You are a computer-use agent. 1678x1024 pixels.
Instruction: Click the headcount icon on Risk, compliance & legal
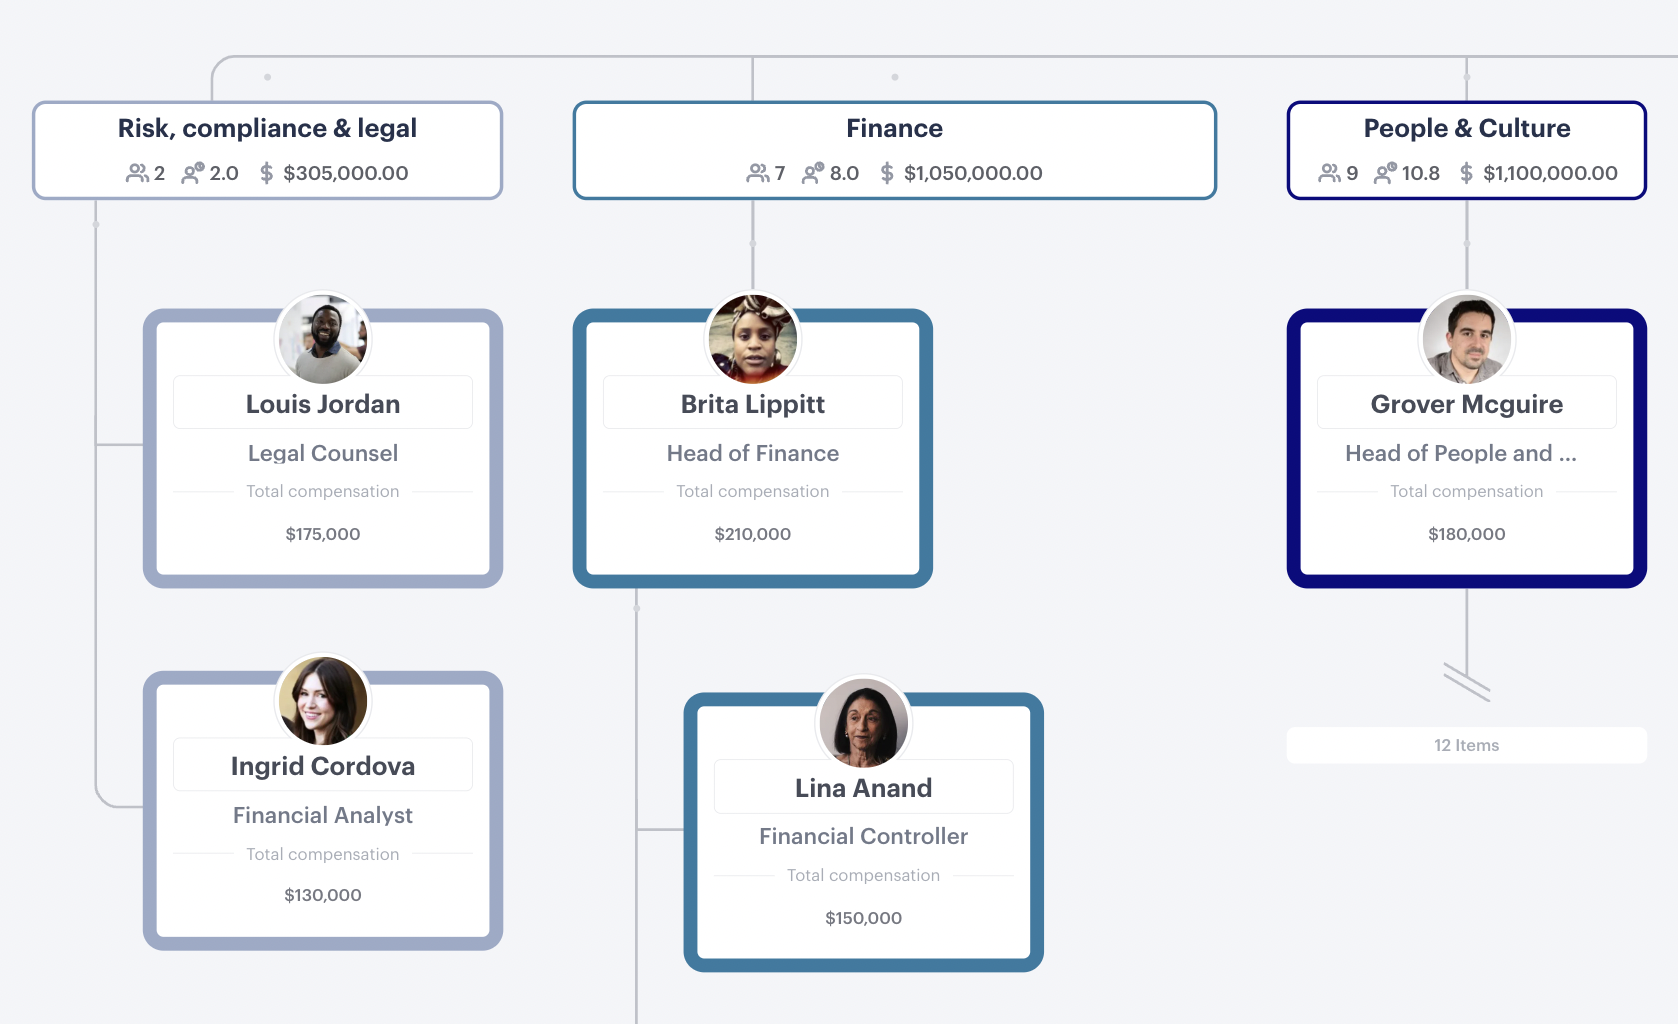pos(138,172)
